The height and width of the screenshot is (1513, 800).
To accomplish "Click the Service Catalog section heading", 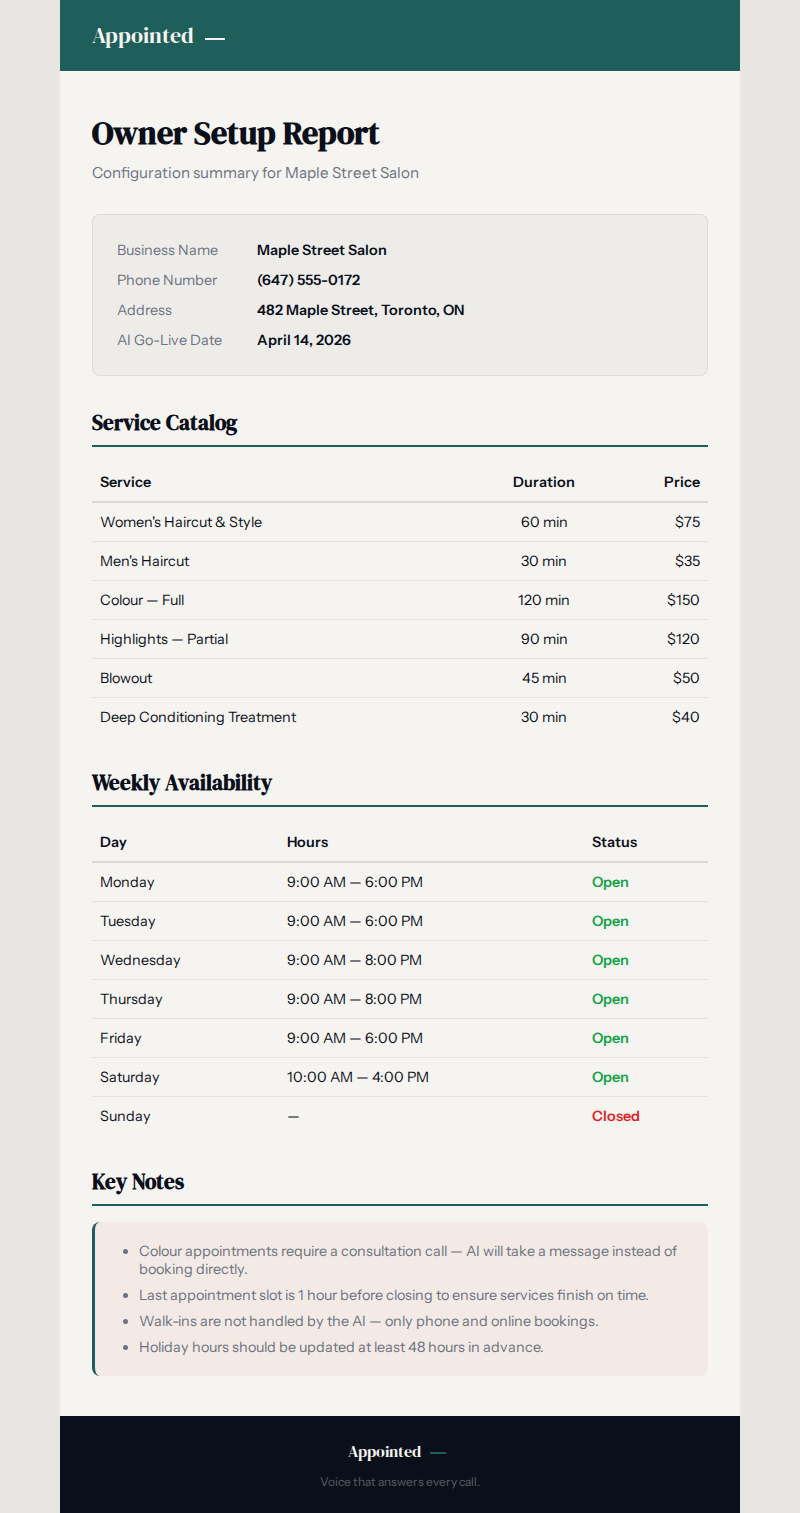I will point(164,423).
